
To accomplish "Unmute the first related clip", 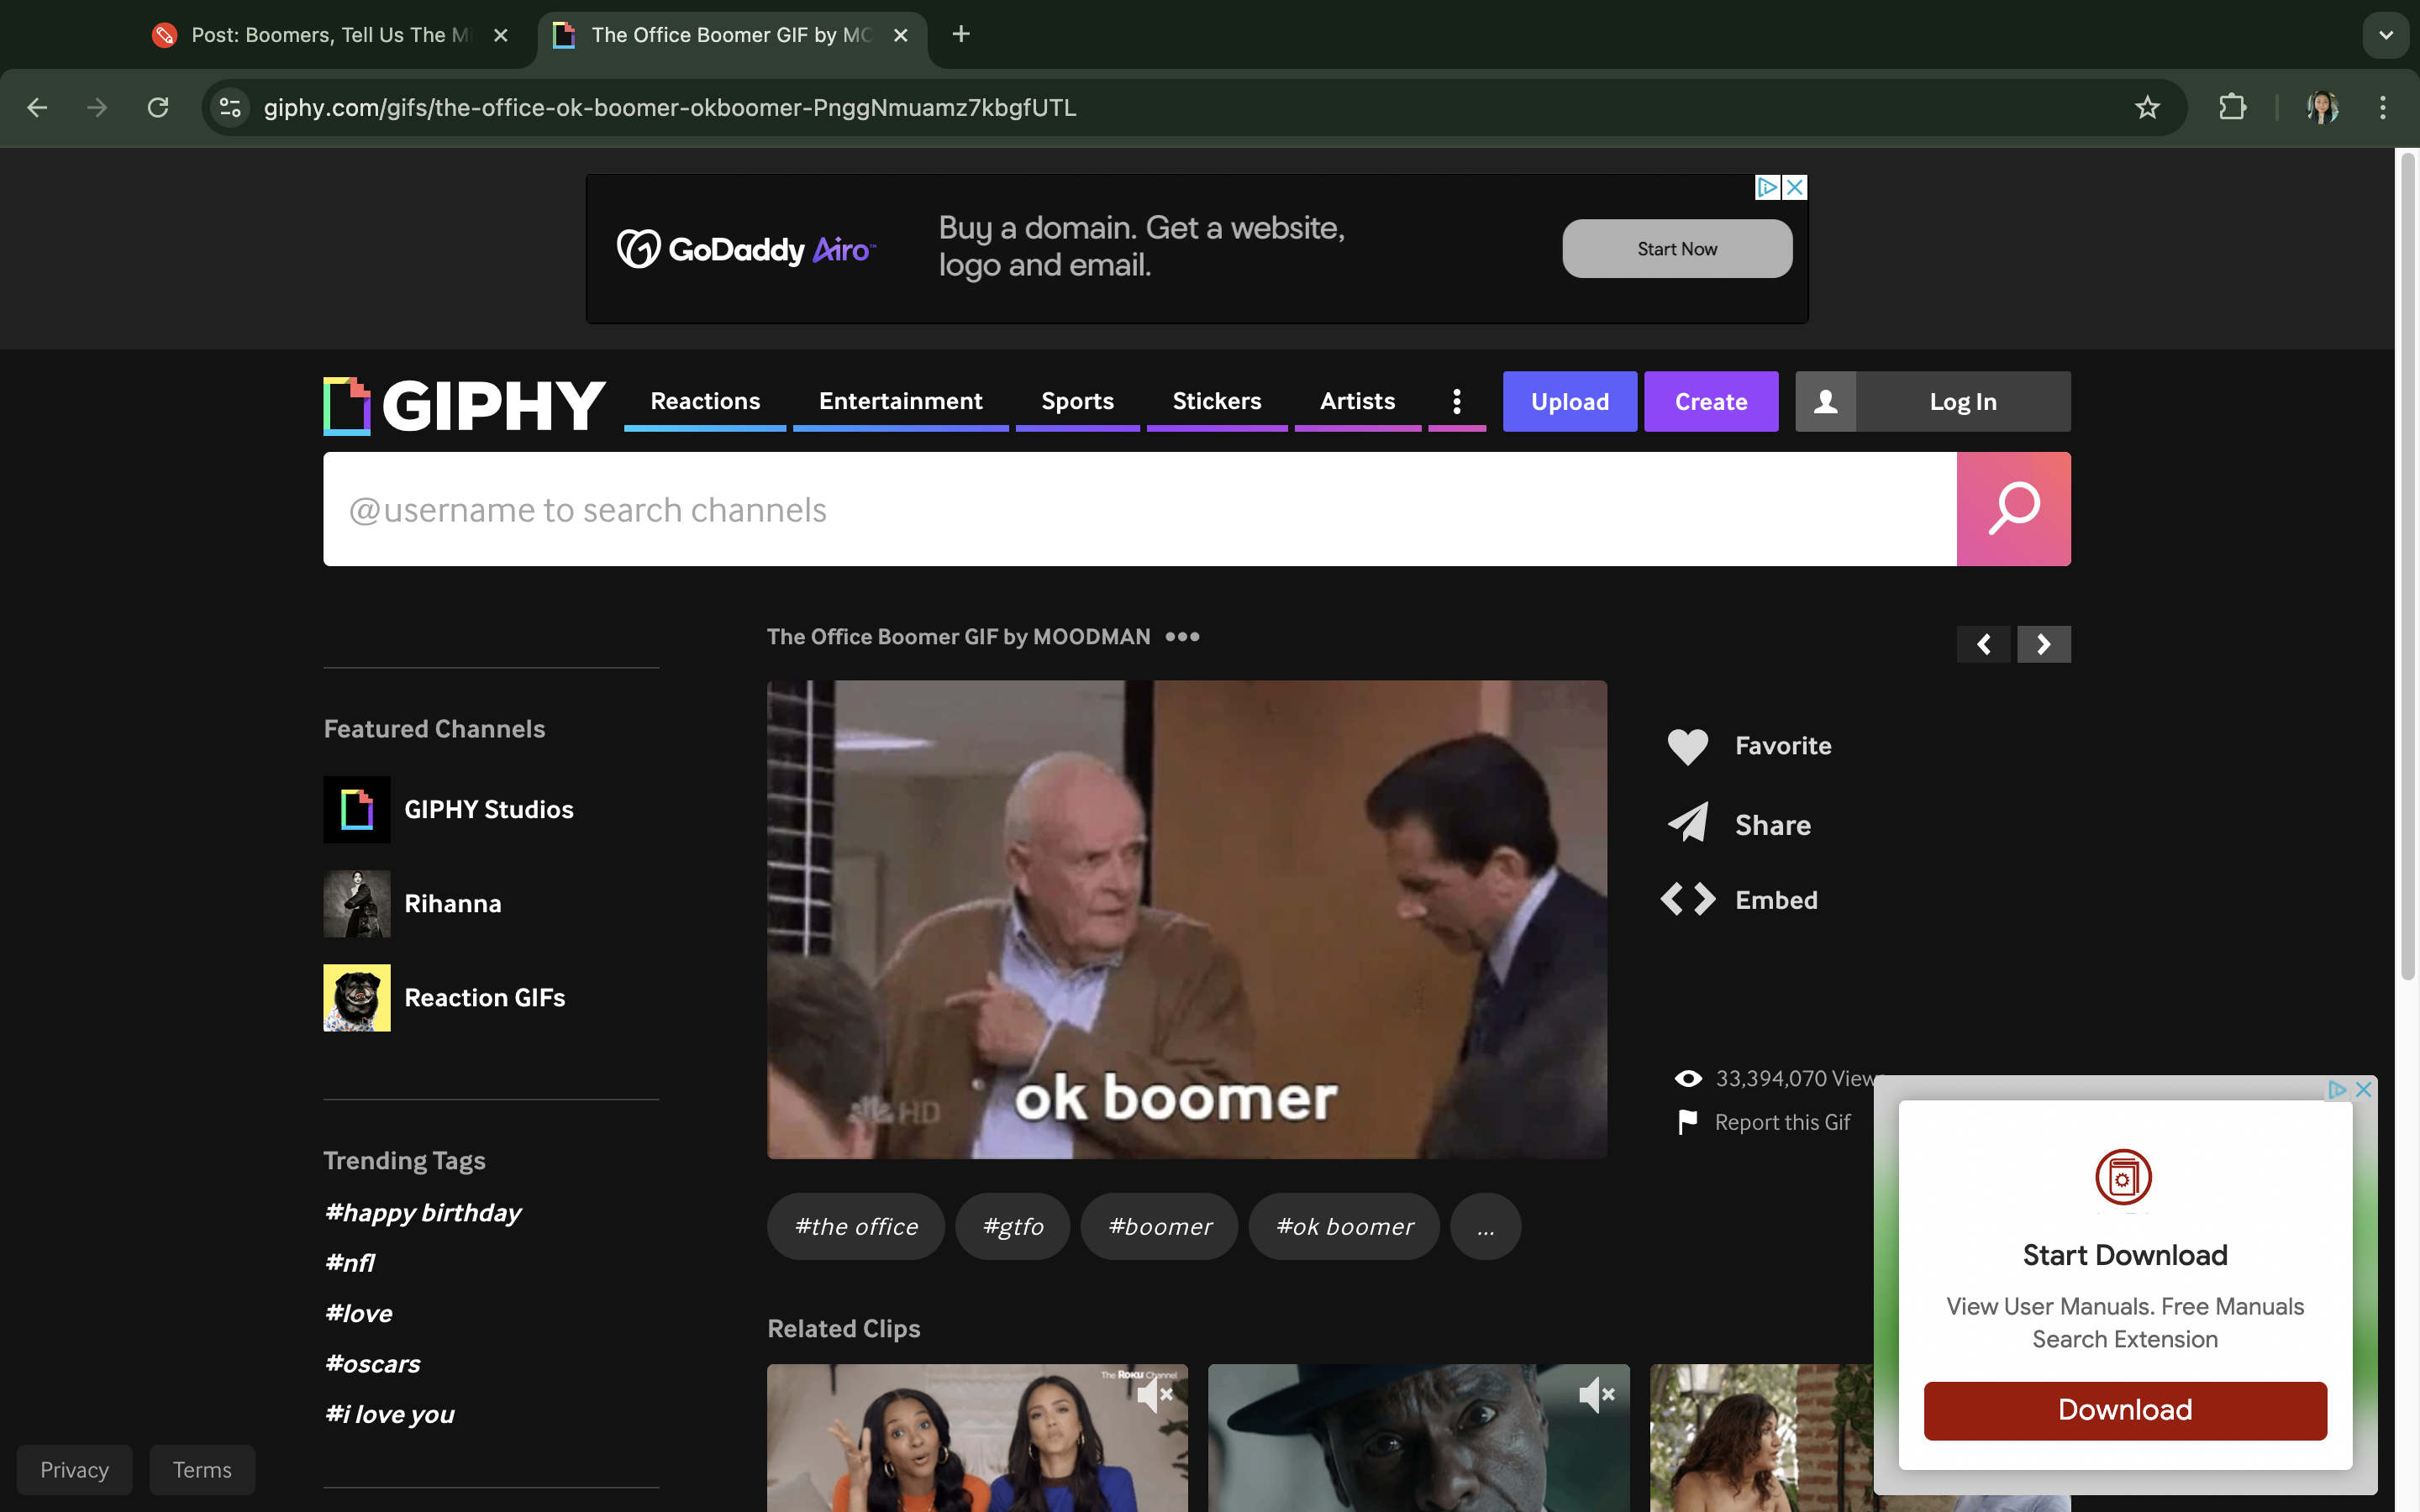I will tap(1155, 1394).
